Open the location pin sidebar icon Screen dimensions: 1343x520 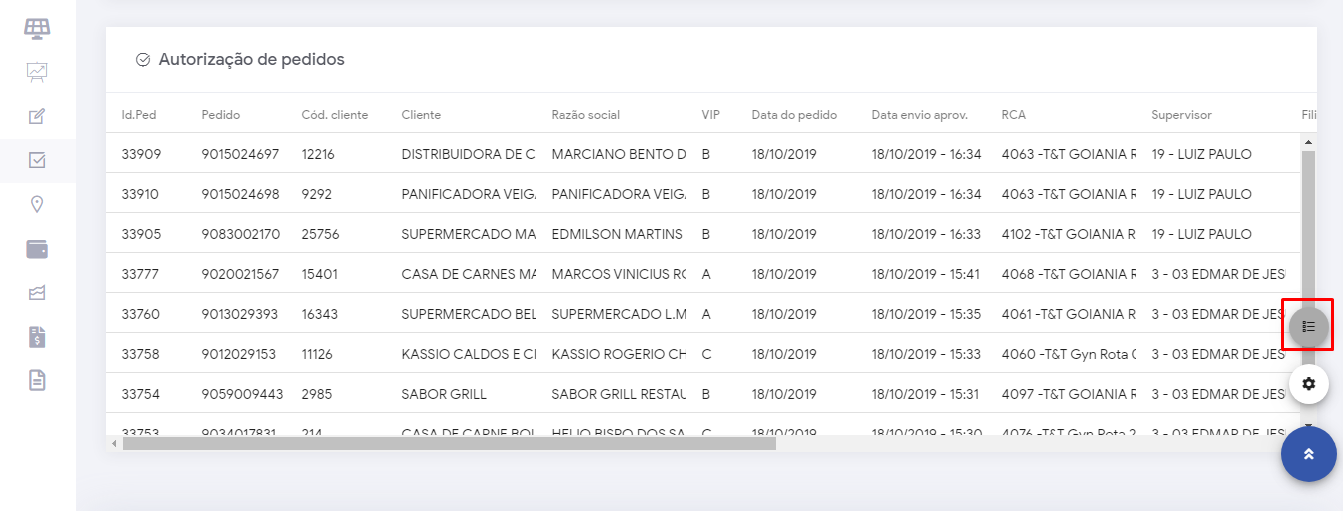37,204
